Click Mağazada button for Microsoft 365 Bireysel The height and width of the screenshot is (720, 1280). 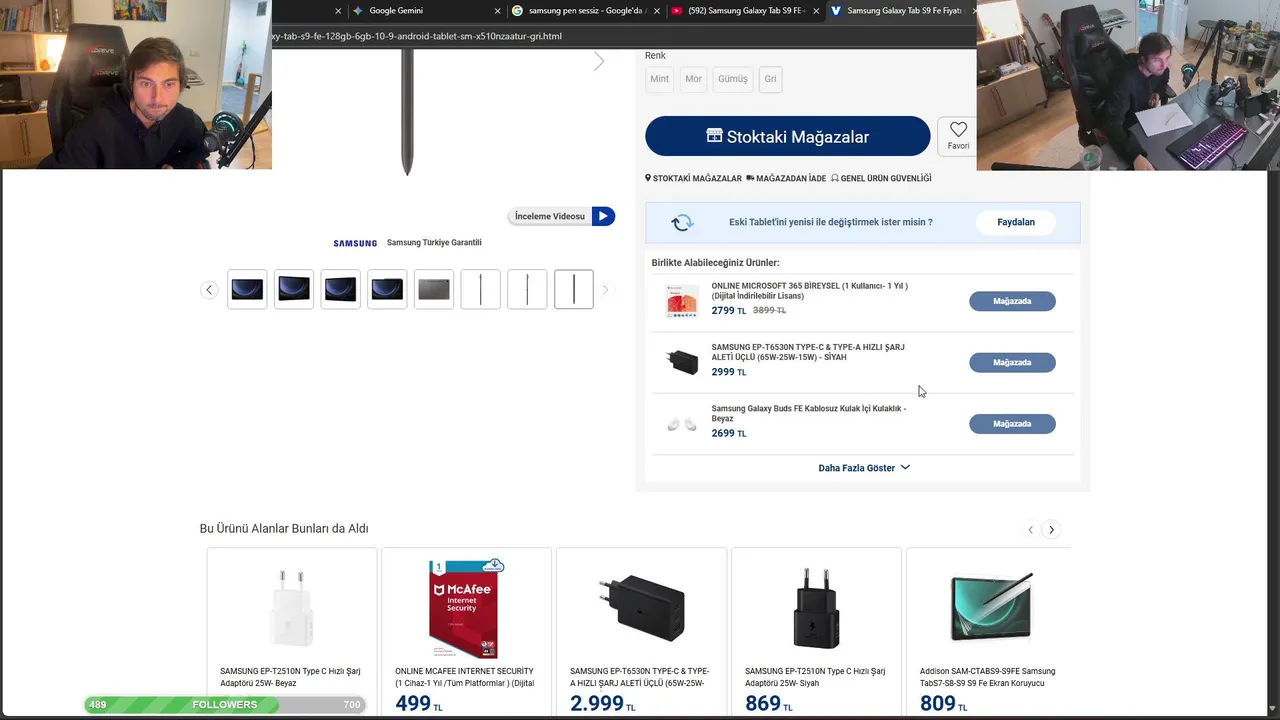click(x=1012, y=301)
